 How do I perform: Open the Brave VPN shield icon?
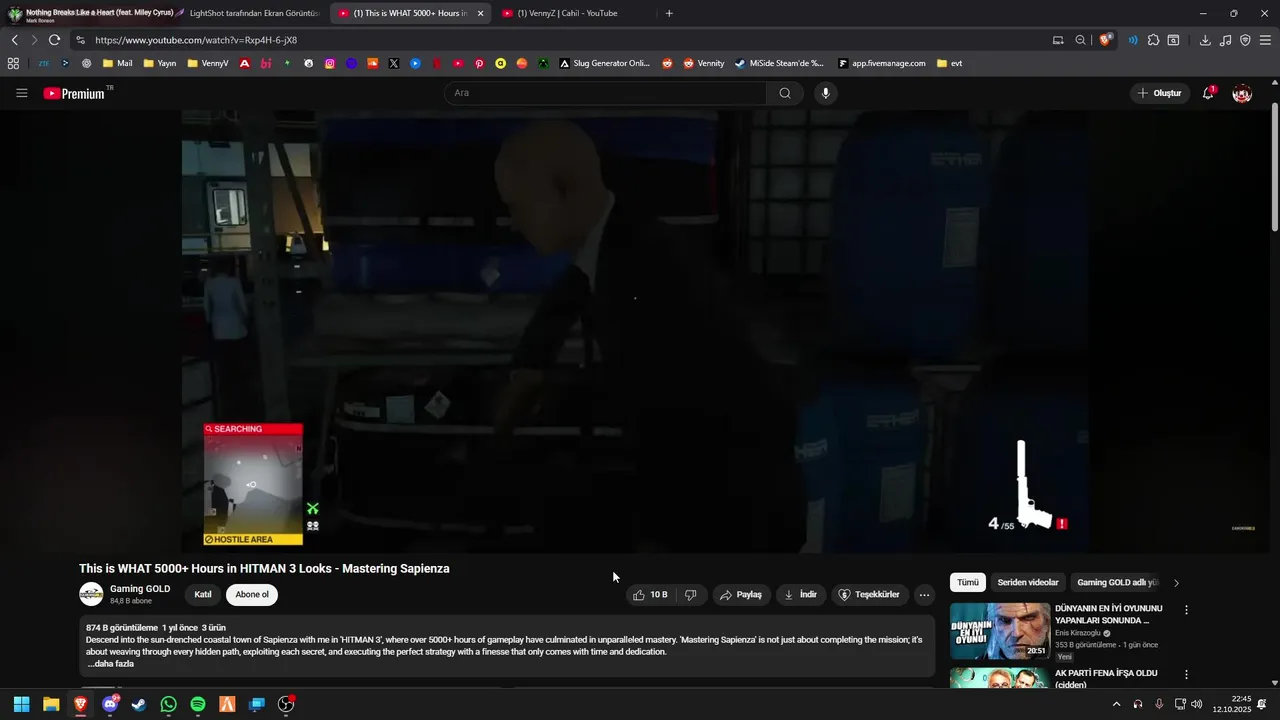coord(1245,40)
